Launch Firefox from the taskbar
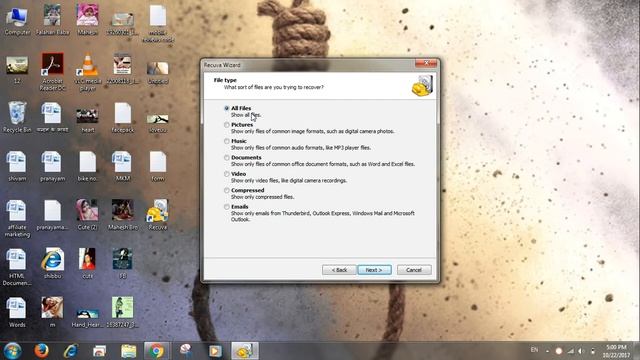The width and height of the screenshot is (640, 360). [41, 351]
